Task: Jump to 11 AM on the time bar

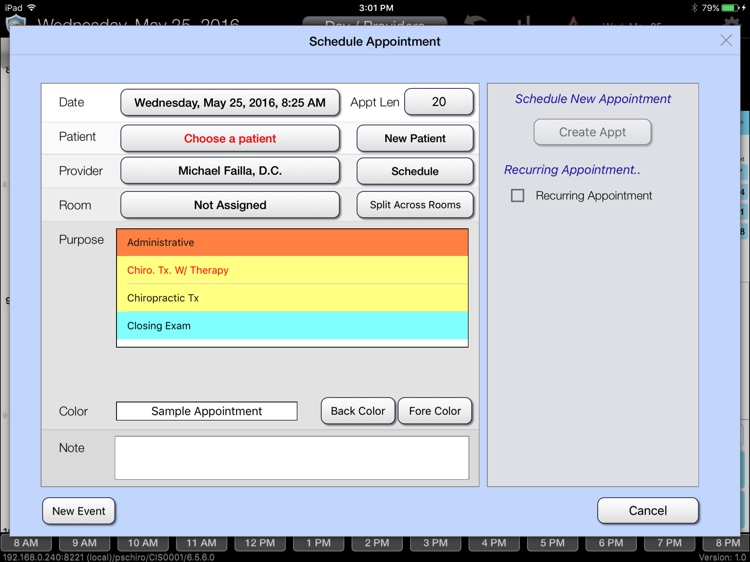Action: tap(201, 543)
